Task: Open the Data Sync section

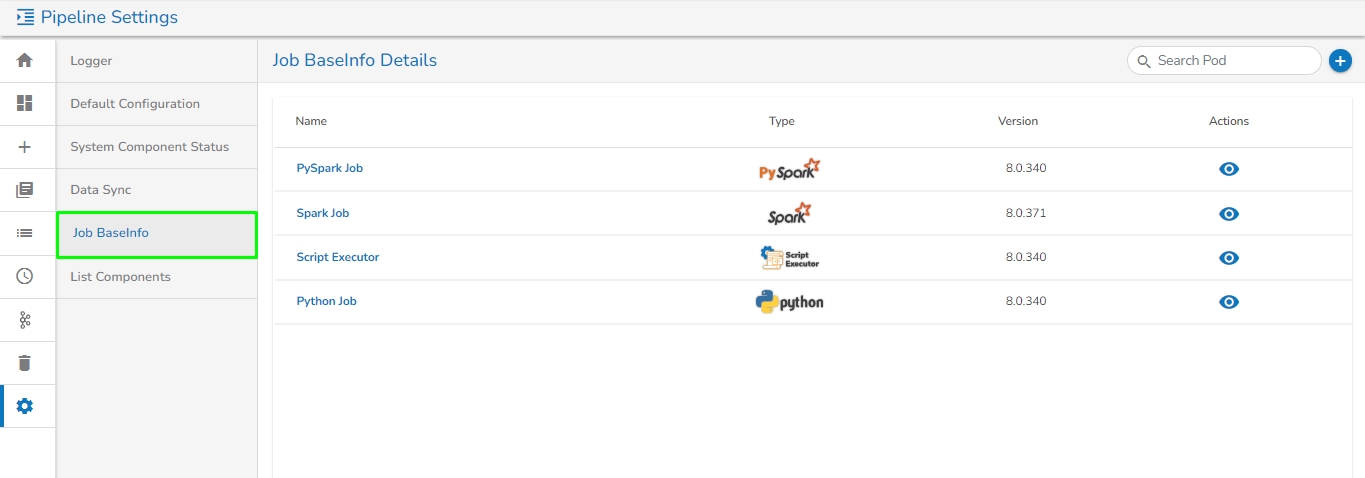Action: 100,190
